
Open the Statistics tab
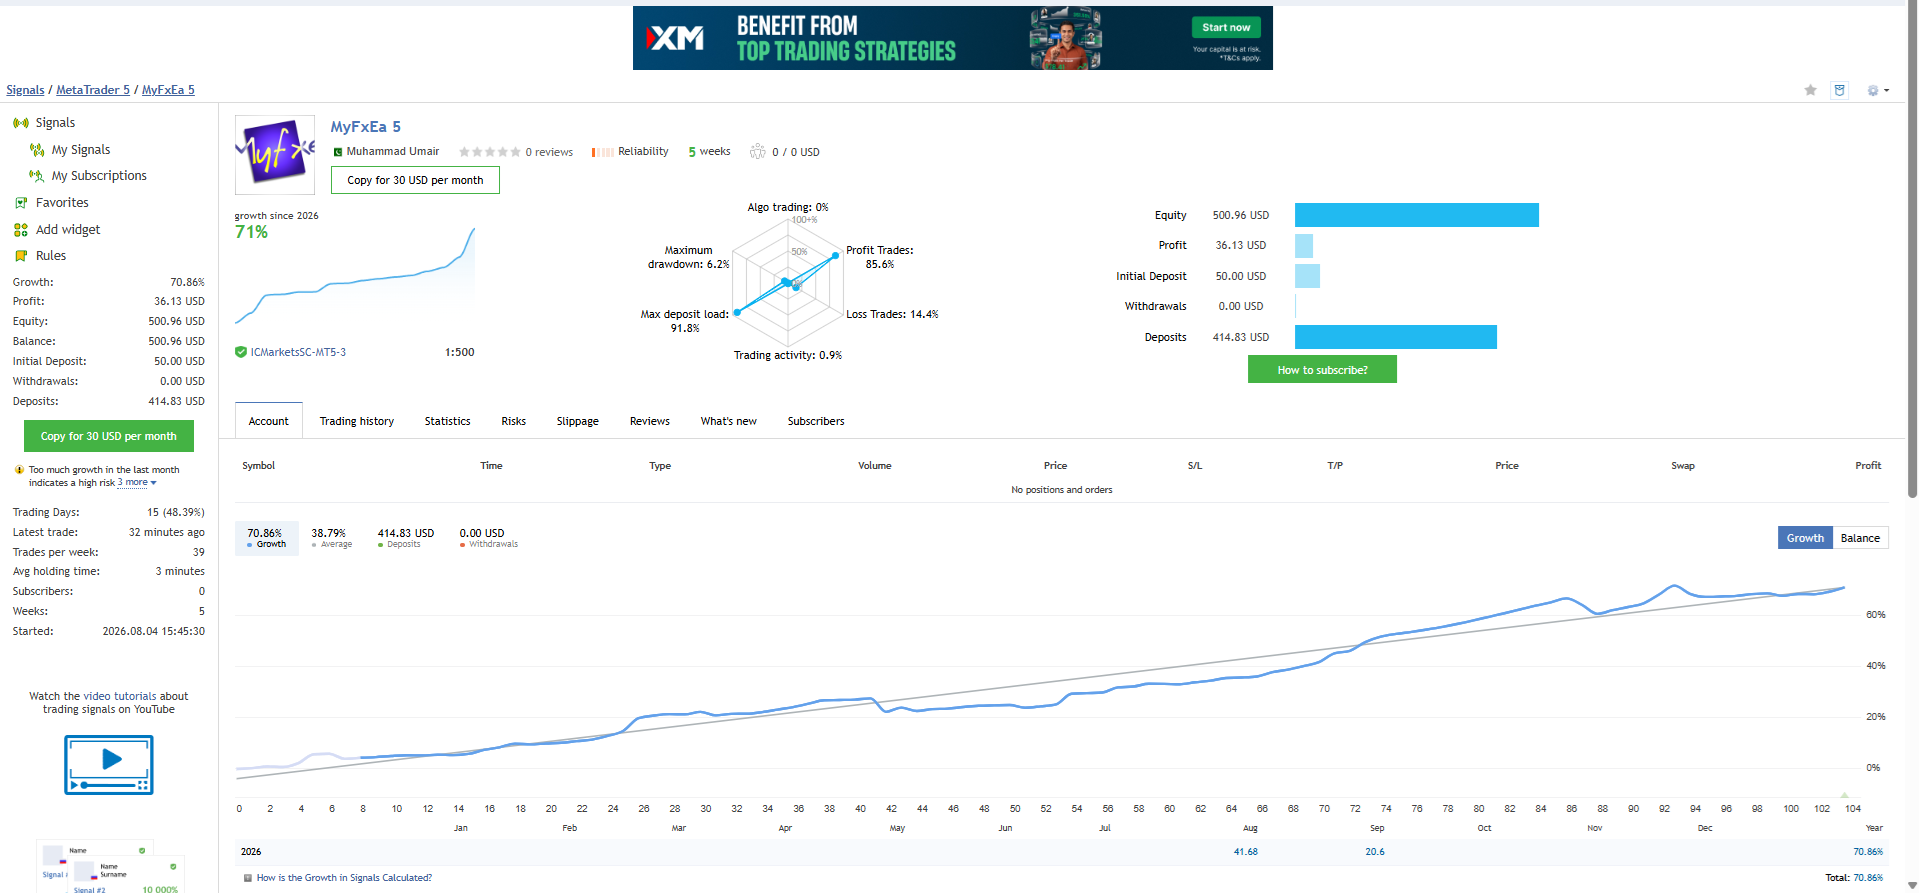tap(447, 421)
